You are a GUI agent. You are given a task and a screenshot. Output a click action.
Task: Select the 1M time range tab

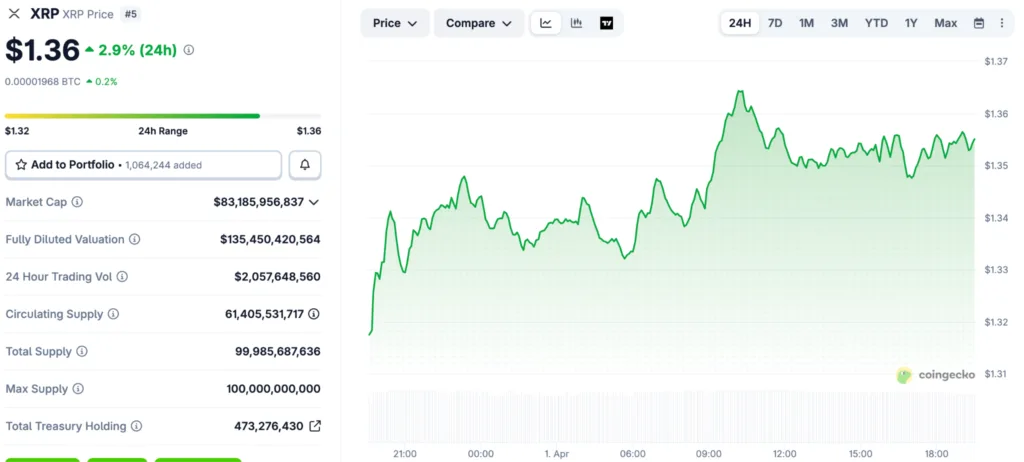pyautogui.click(x=807, y=23)
